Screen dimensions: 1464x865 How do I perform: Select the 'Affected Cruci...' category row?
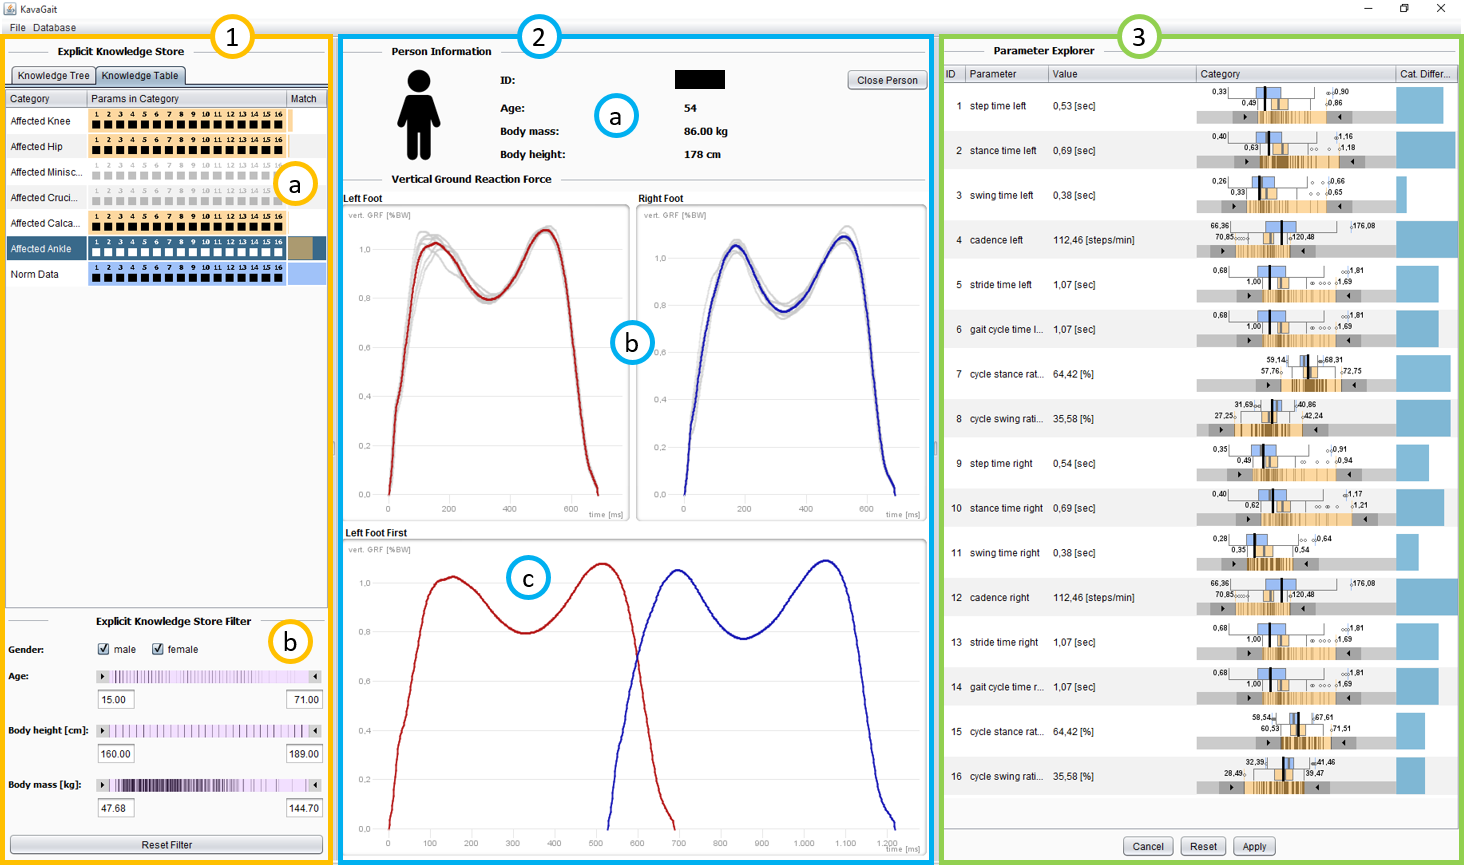(x=166, y=198)
